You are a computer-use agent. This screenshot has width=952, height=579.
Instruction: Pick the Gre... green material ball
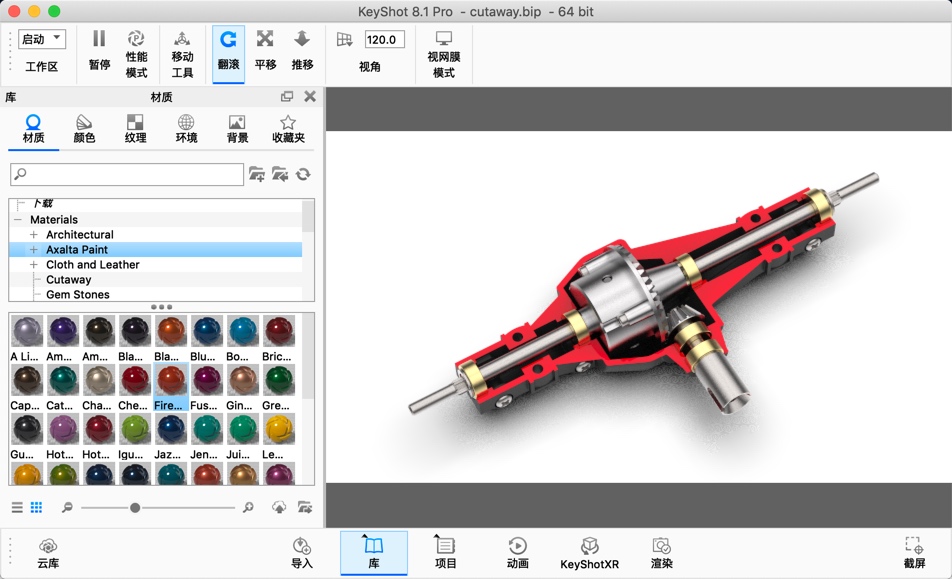click(x=278, y=387)
